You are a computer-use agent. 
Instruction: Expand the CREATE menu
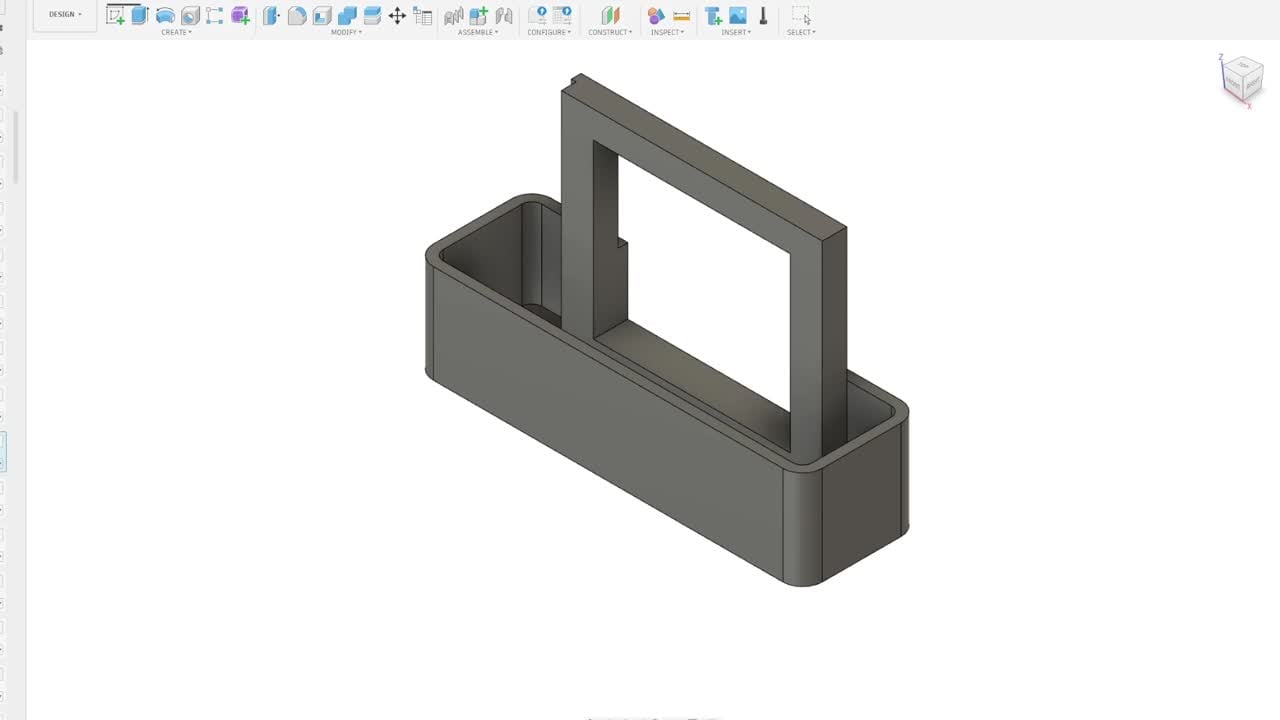176,32
